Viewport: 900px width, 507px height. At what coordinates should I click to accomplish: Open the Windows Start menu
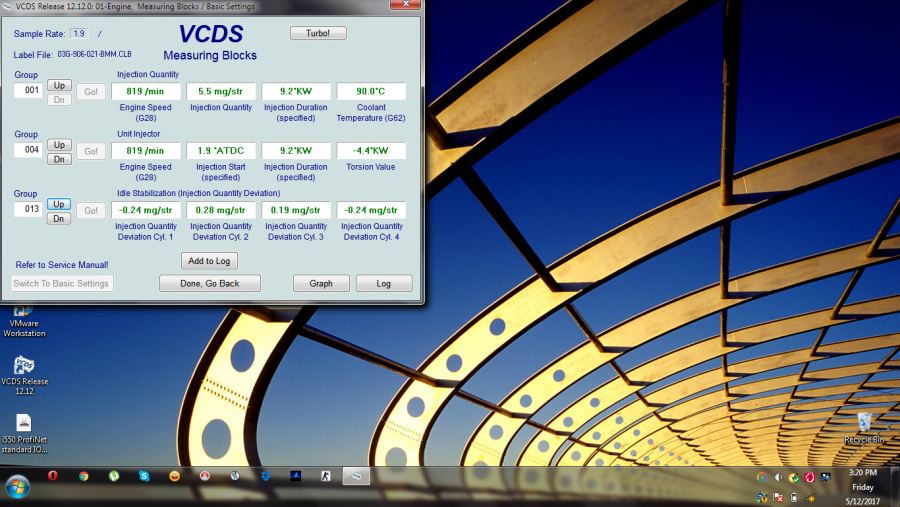click(17, 485)
